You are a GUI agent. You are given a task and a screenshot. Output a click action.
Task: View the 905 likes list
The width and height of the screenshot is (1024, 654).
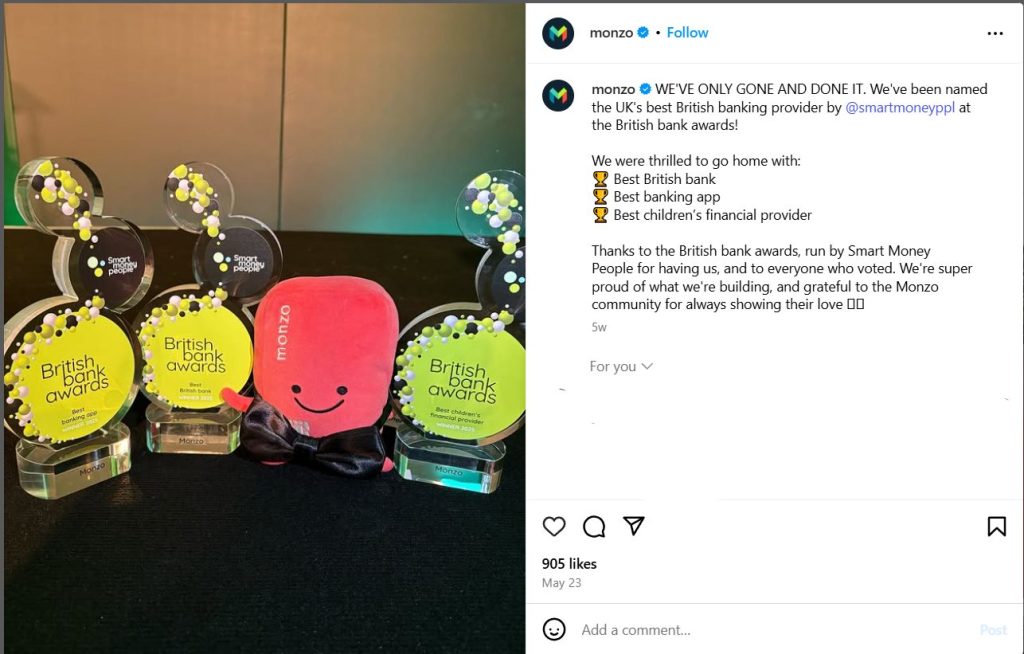569,564
